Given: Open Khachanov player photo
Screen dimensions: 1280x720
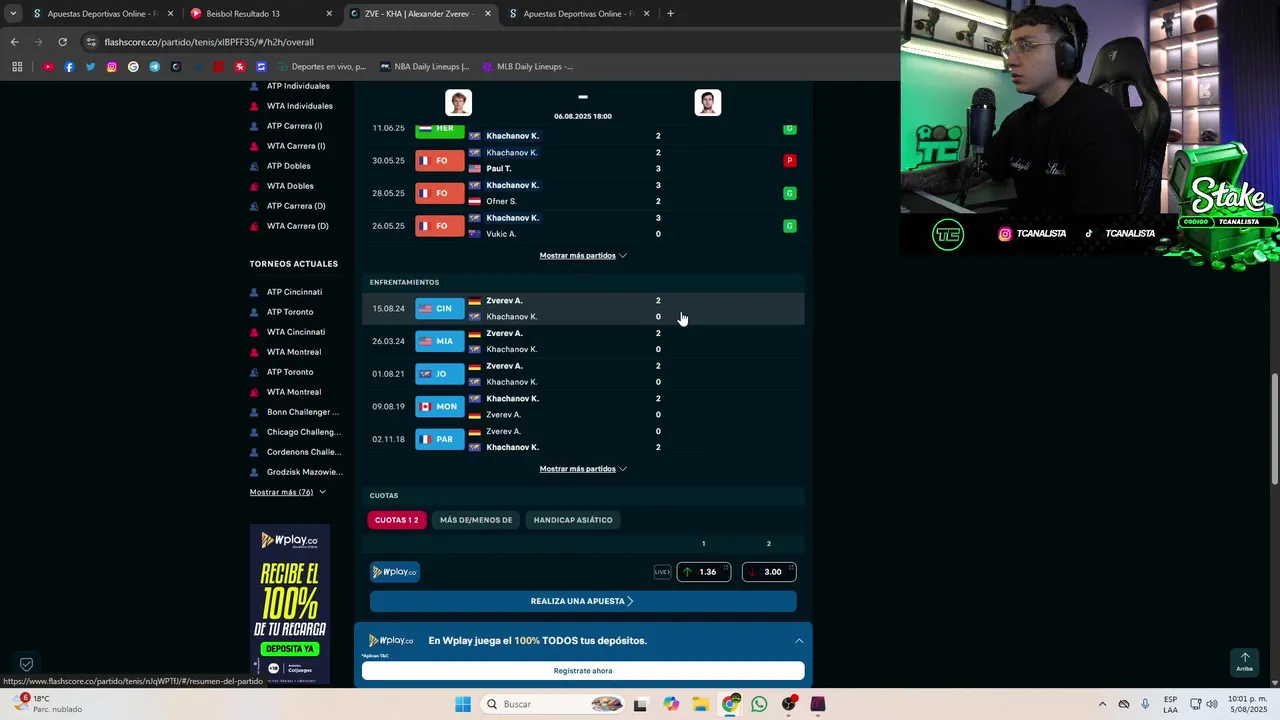Looking at the screenshot, I should pos(707,103).
